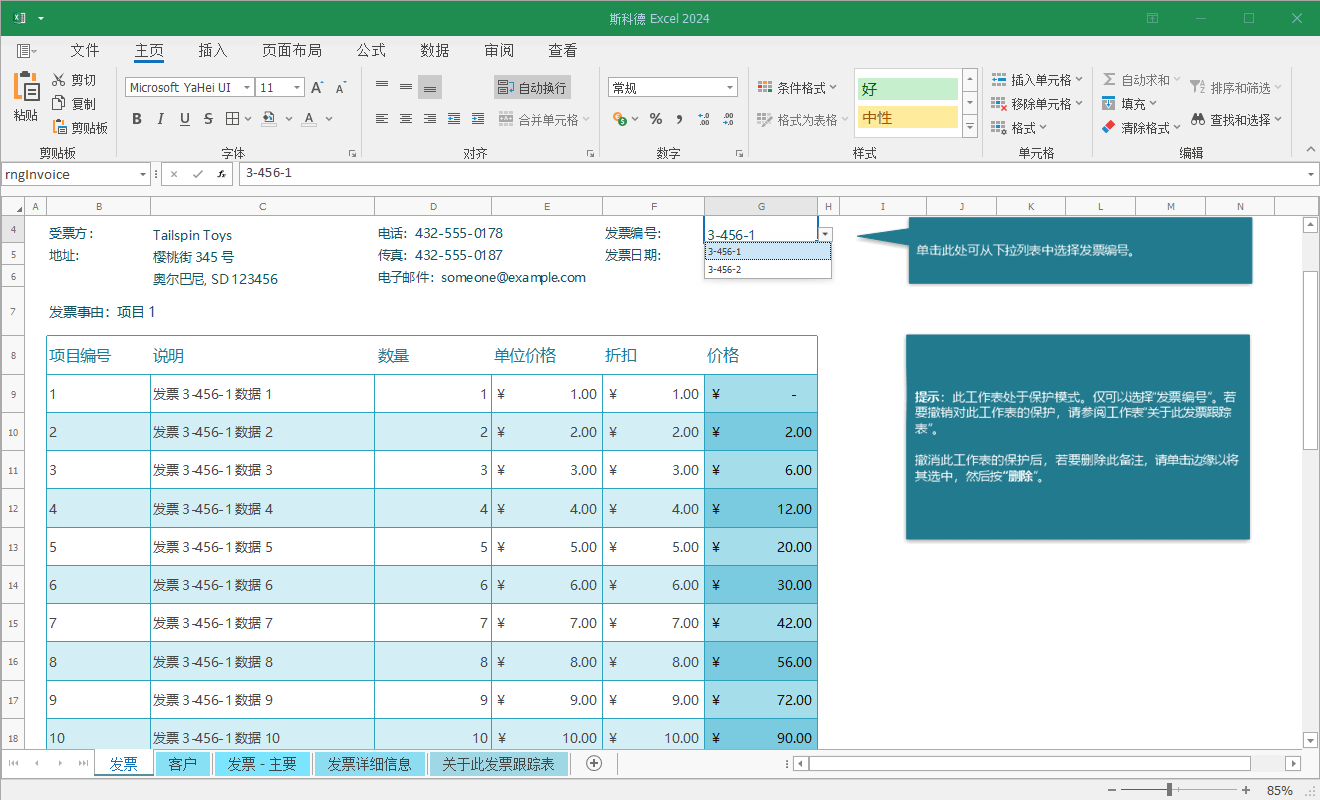The height and width of the screenshot is (800, 1320).
Task: Select the bottom align icon
Action: [430, 87]
